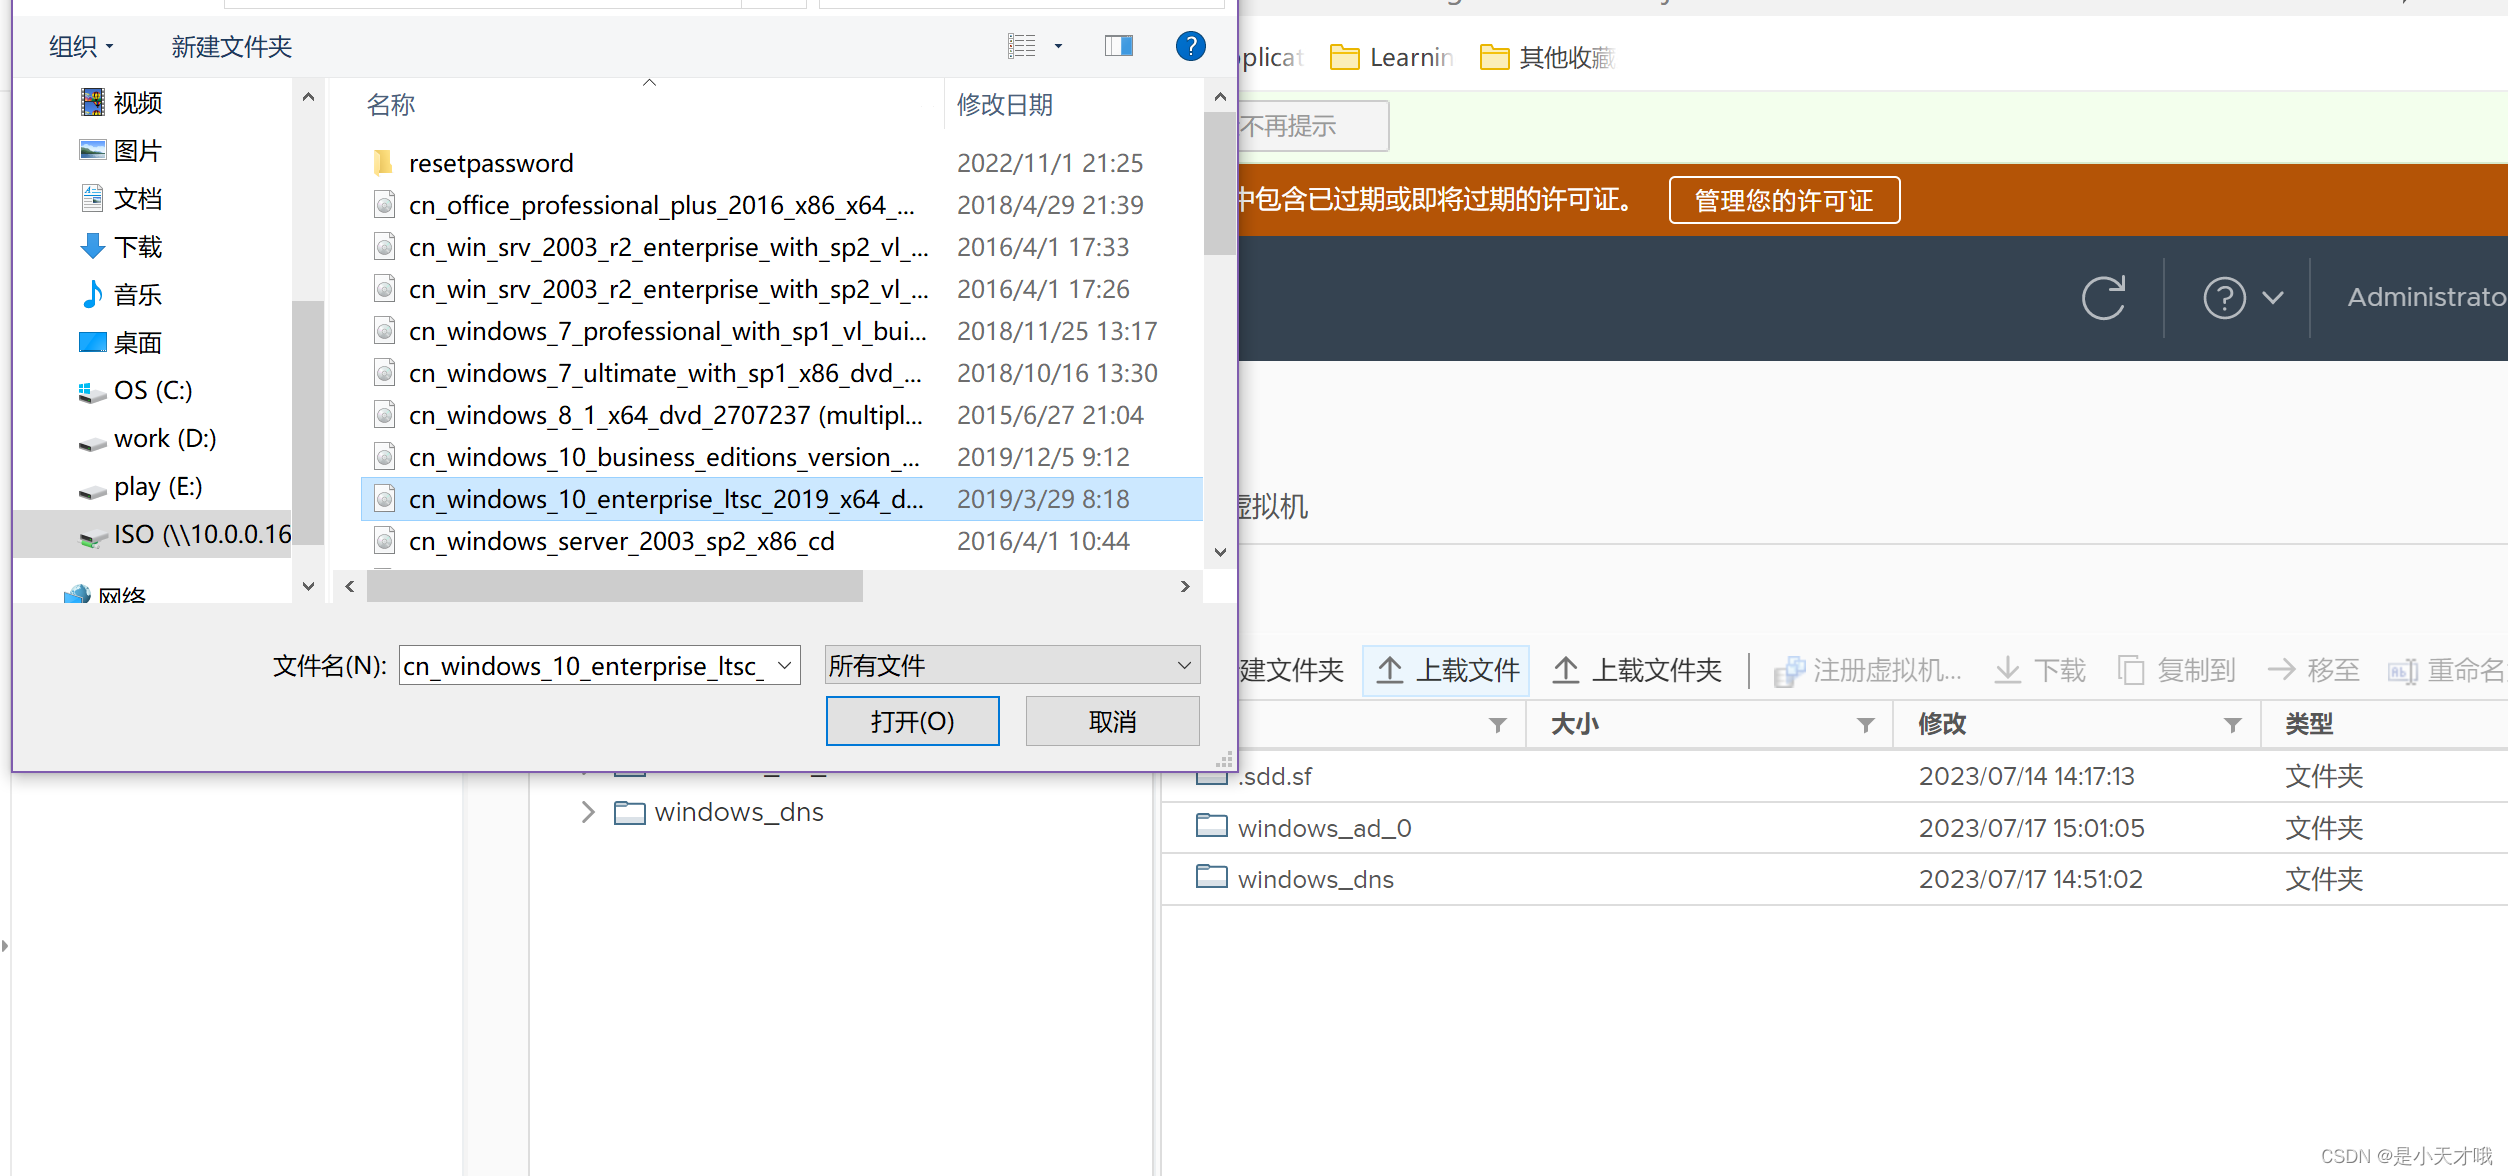Click the upload file (上载文件) icon
This screenshot has width=2508, height=1176.
(1390, 670)
